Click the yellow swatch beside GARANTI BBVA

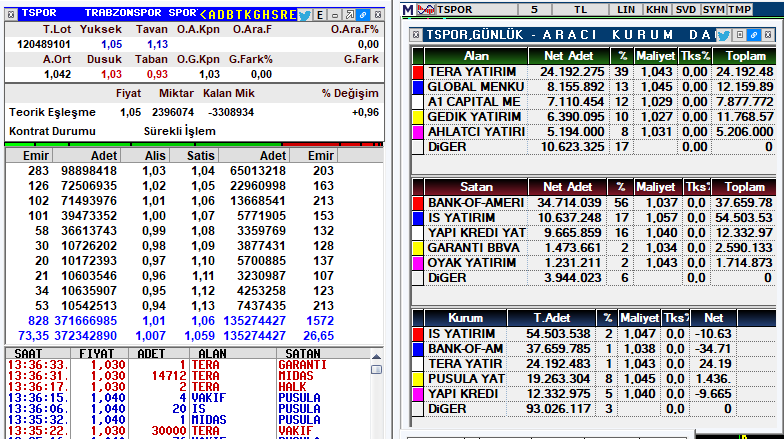tap(418, 248)
